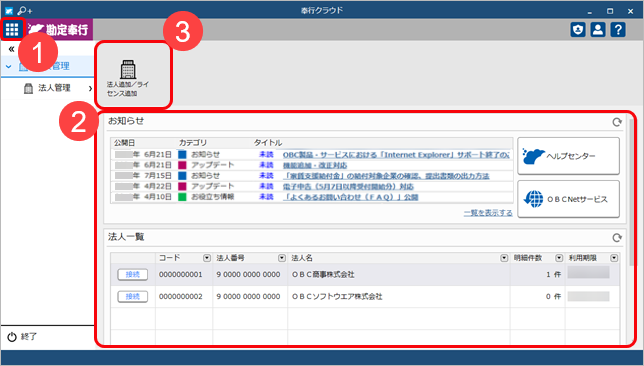Image resolution: width=644 pixels, height=366 pixels.
Task: Open the 電子申告 (5月7日) notice link
Action: pos(348,186)
